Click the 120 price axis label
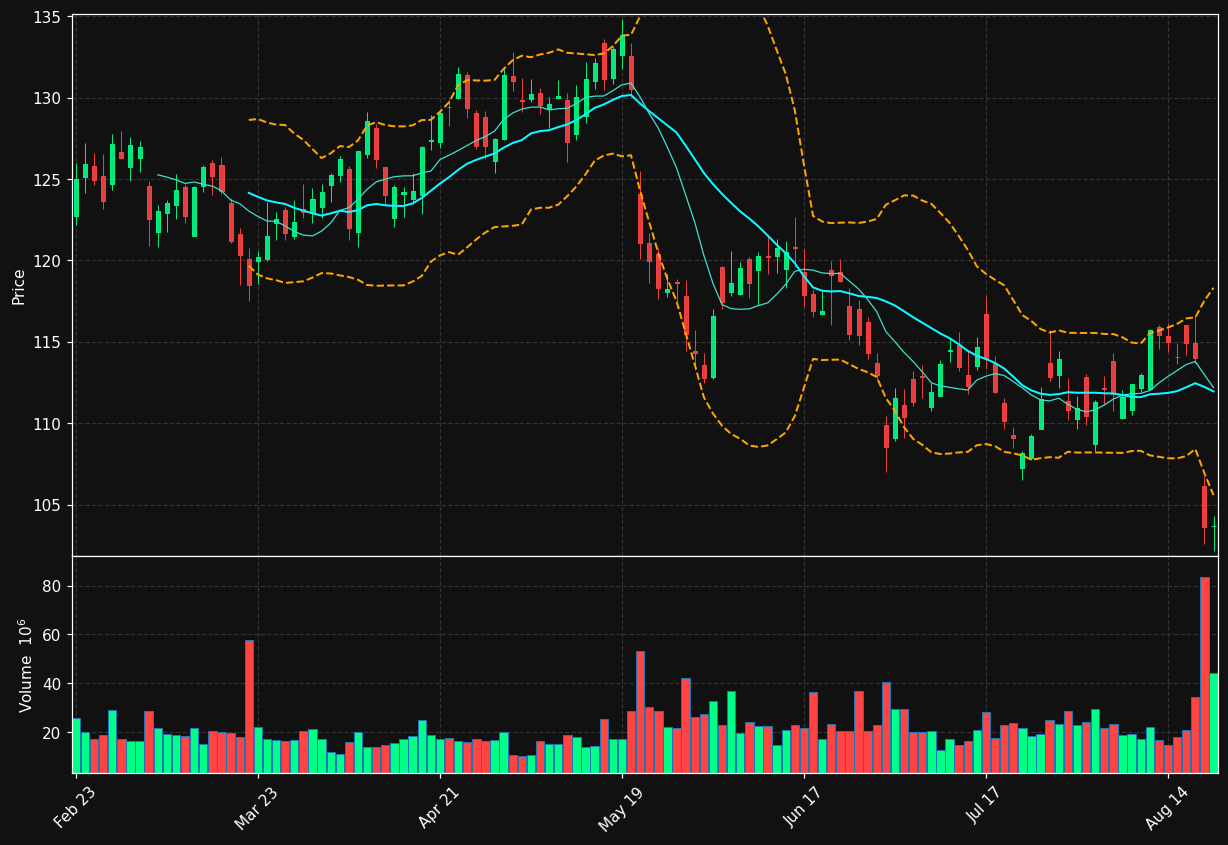 pyautogui.click(x=47, y=261)
